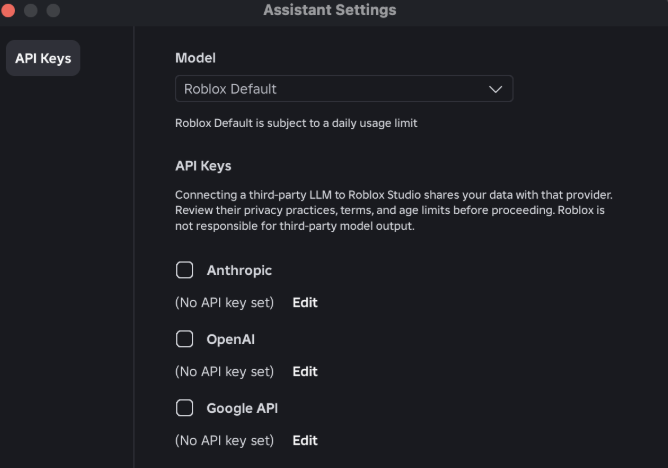The width and height of the screenshot is (668, 468).
Task: Click the Google API provider label
Action: [242, 408]
